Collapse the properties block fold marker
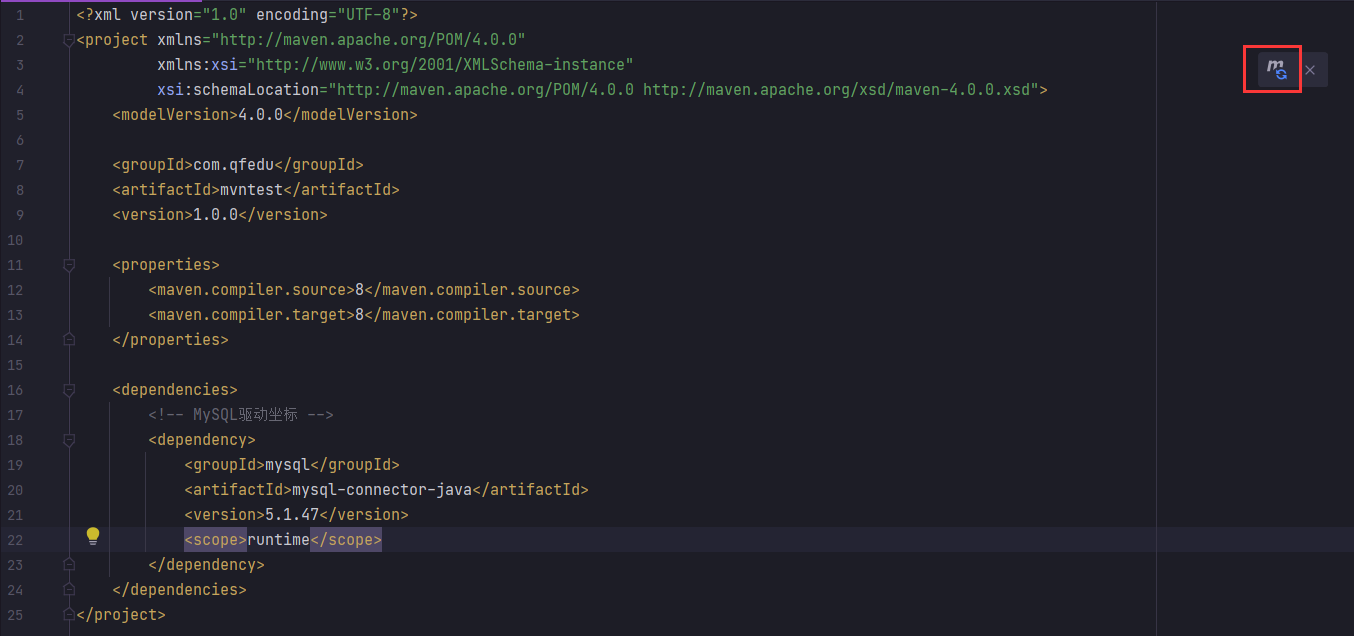1354x636 pixels. tap(69, 265)
